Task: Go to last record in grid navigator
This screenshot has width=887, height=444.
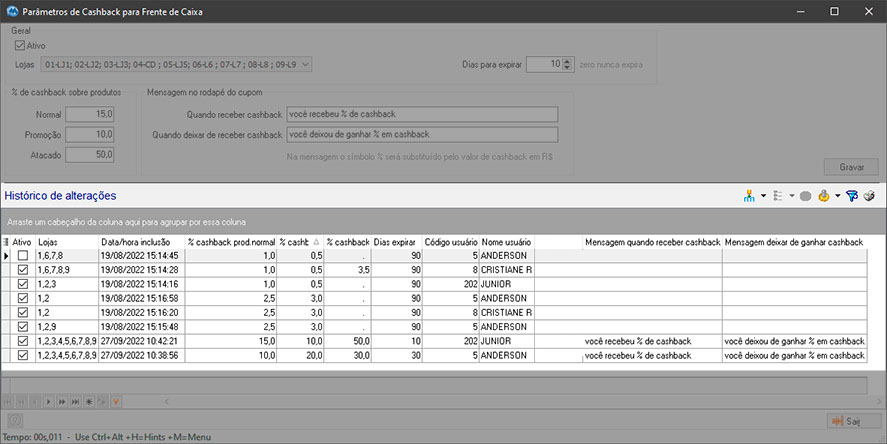Action: 75,402
